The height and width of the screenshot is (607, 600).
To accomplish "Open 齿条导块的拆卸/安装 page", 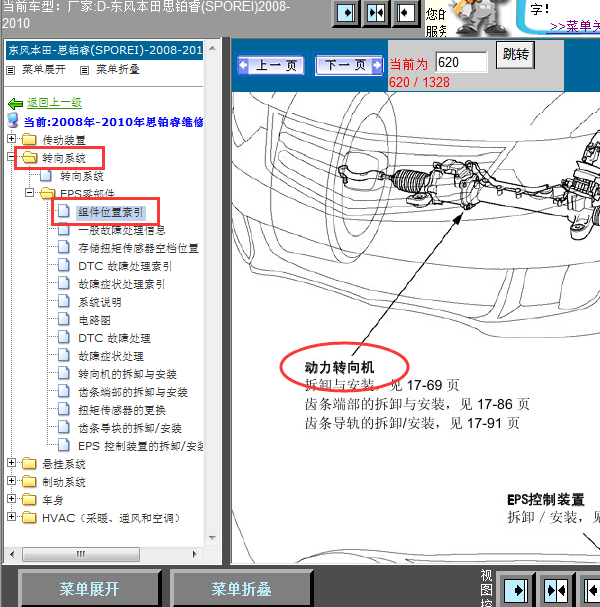I will point(130,428).
